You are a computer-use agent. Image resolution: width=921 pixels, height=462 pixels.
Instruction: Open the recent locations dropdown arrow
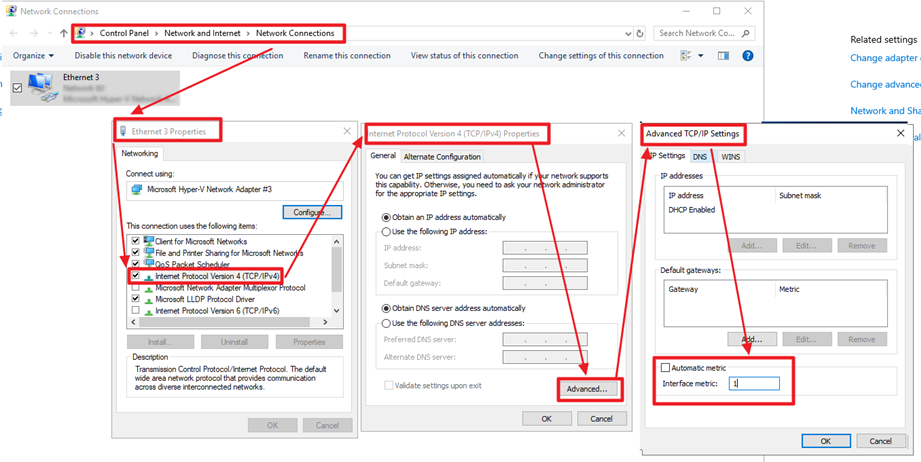tap(50, 33)
